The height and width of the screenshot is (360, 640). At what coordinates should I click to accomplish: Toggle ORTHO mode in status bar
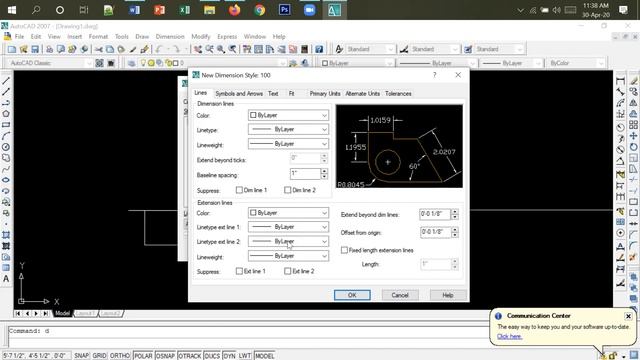pyautogui.click(x=120, y=356)
